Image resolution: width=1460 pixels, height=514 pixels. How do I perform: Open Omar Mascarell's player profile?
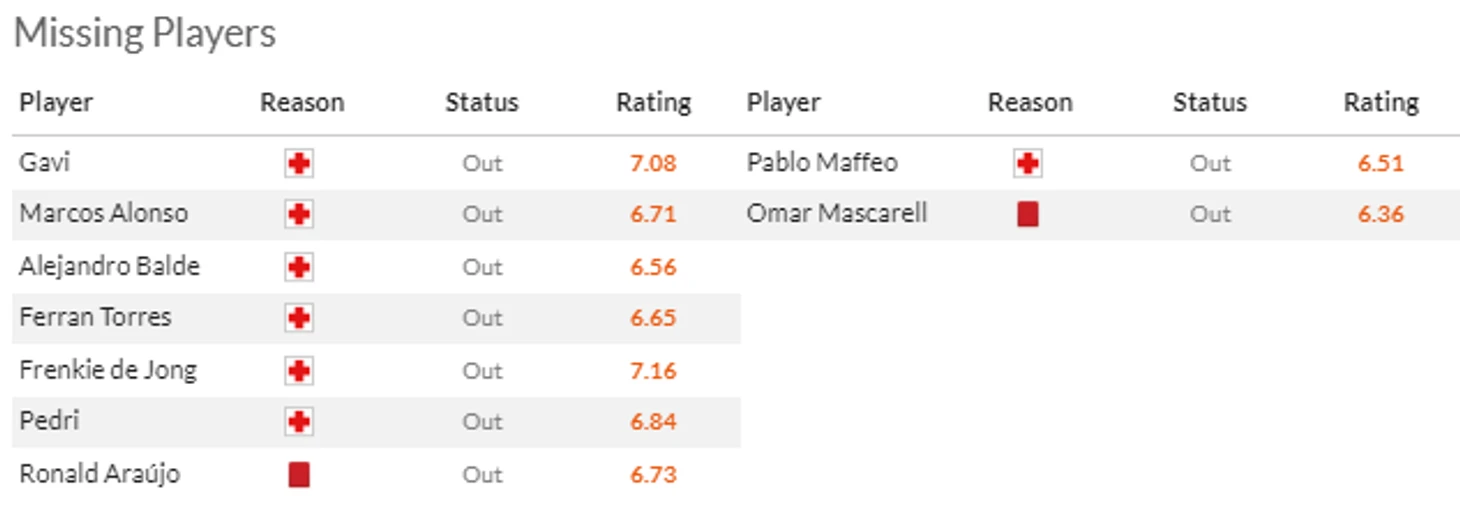click(837, 213)
